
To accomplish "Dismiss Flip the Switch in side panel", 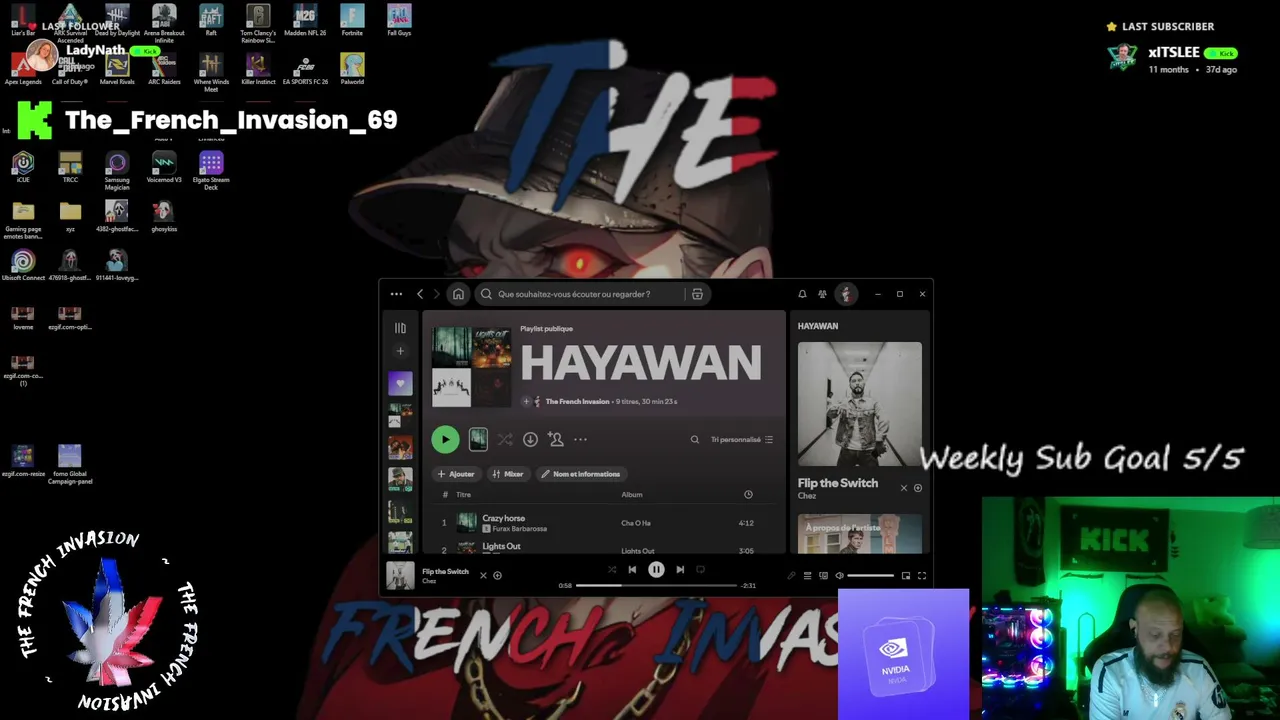I will [903, 488].
